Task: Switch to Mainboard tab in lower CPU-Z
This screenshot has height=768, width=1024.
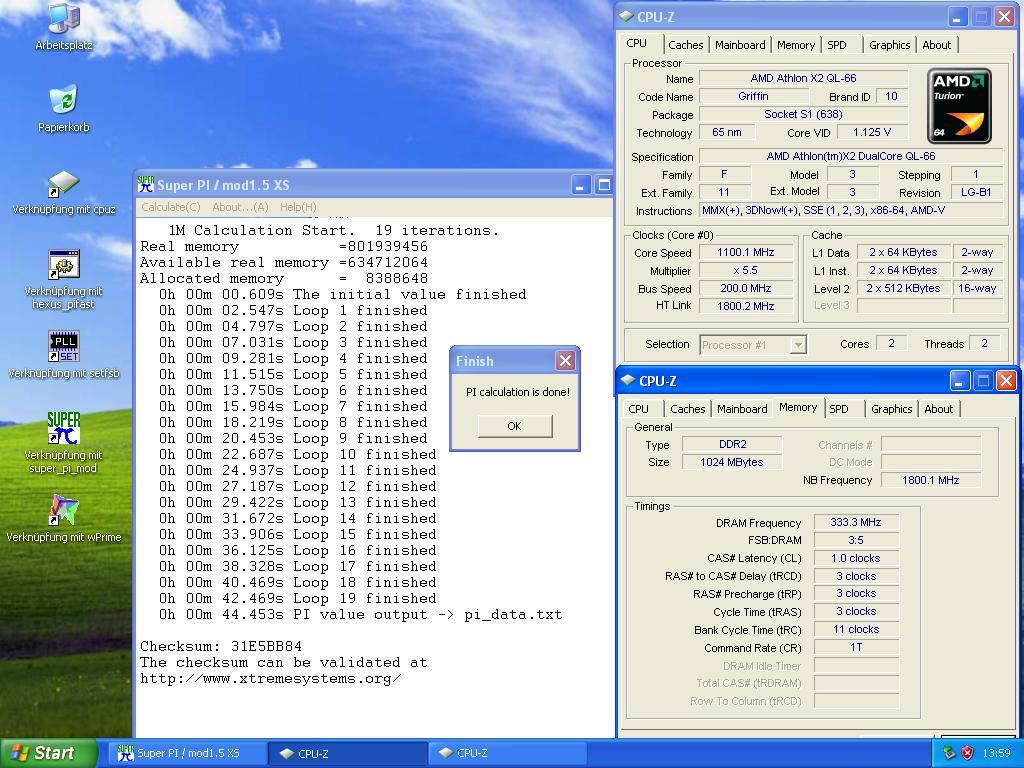Action: [742, 409]
